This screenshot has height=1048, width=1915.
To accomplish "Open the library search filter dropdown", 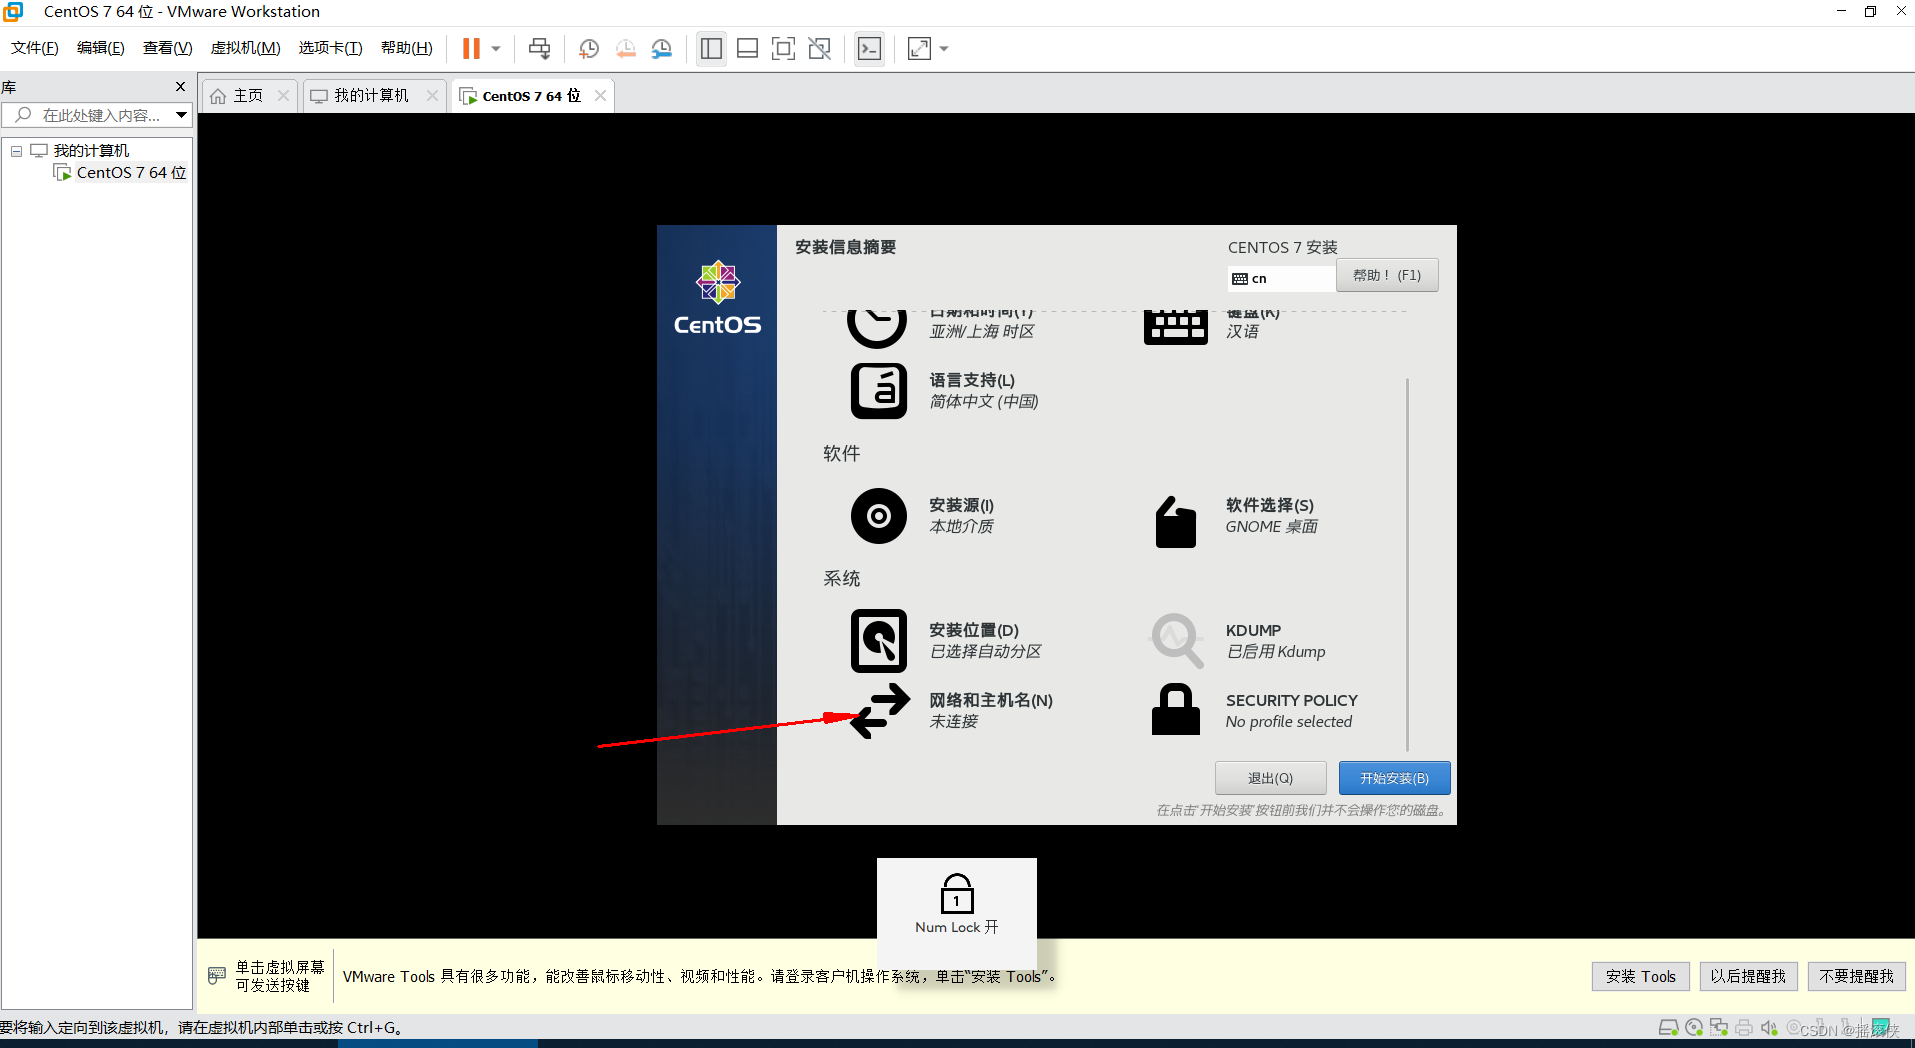I will point(181,115).
